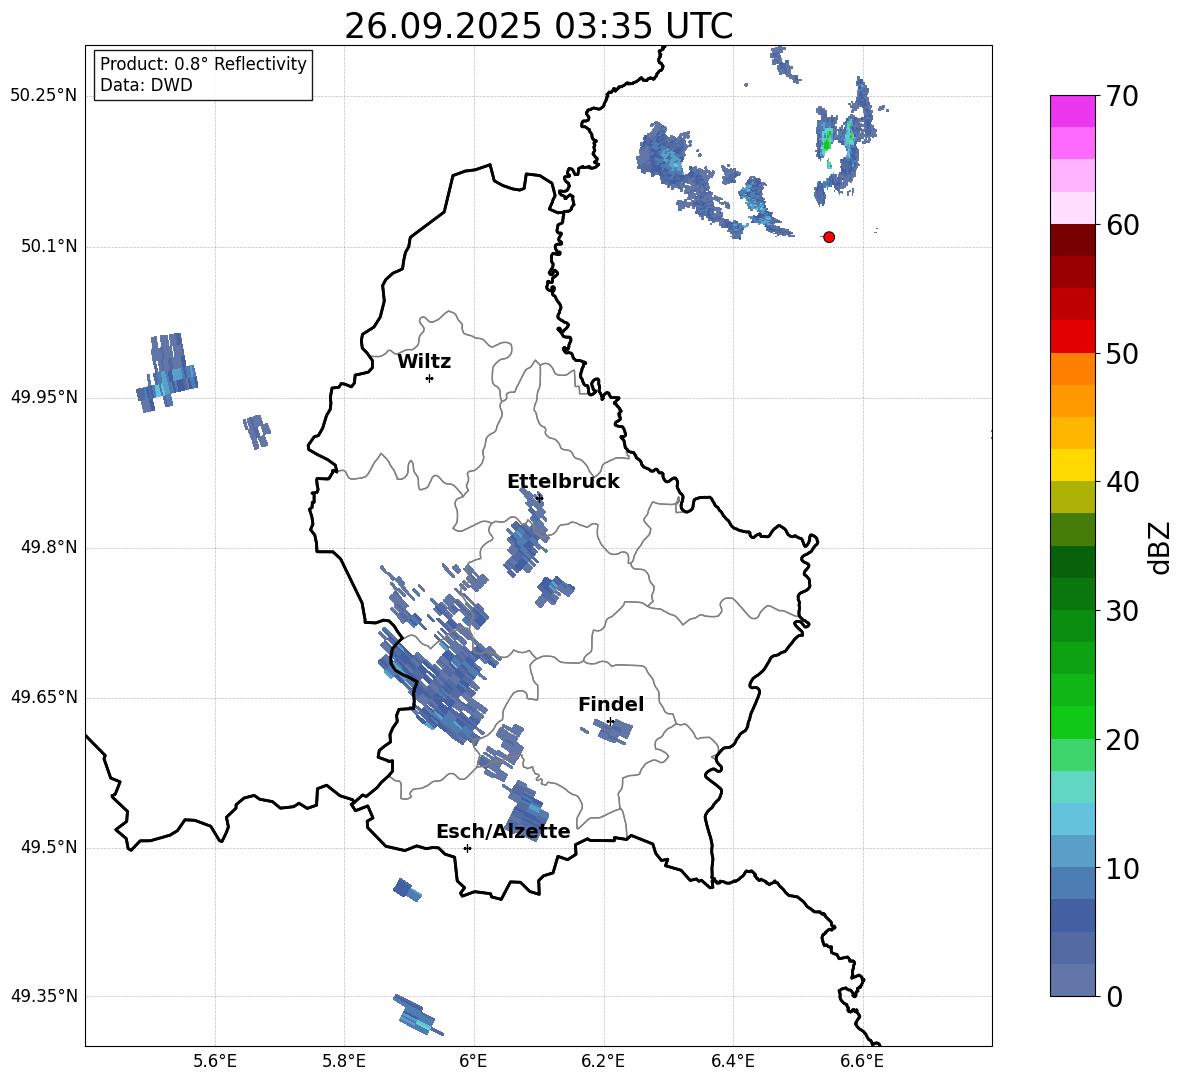The height and width of the screenshot is (1081, 1184).
Task: Click the 49.5°N latitude tick label
Action: [49, 847]
